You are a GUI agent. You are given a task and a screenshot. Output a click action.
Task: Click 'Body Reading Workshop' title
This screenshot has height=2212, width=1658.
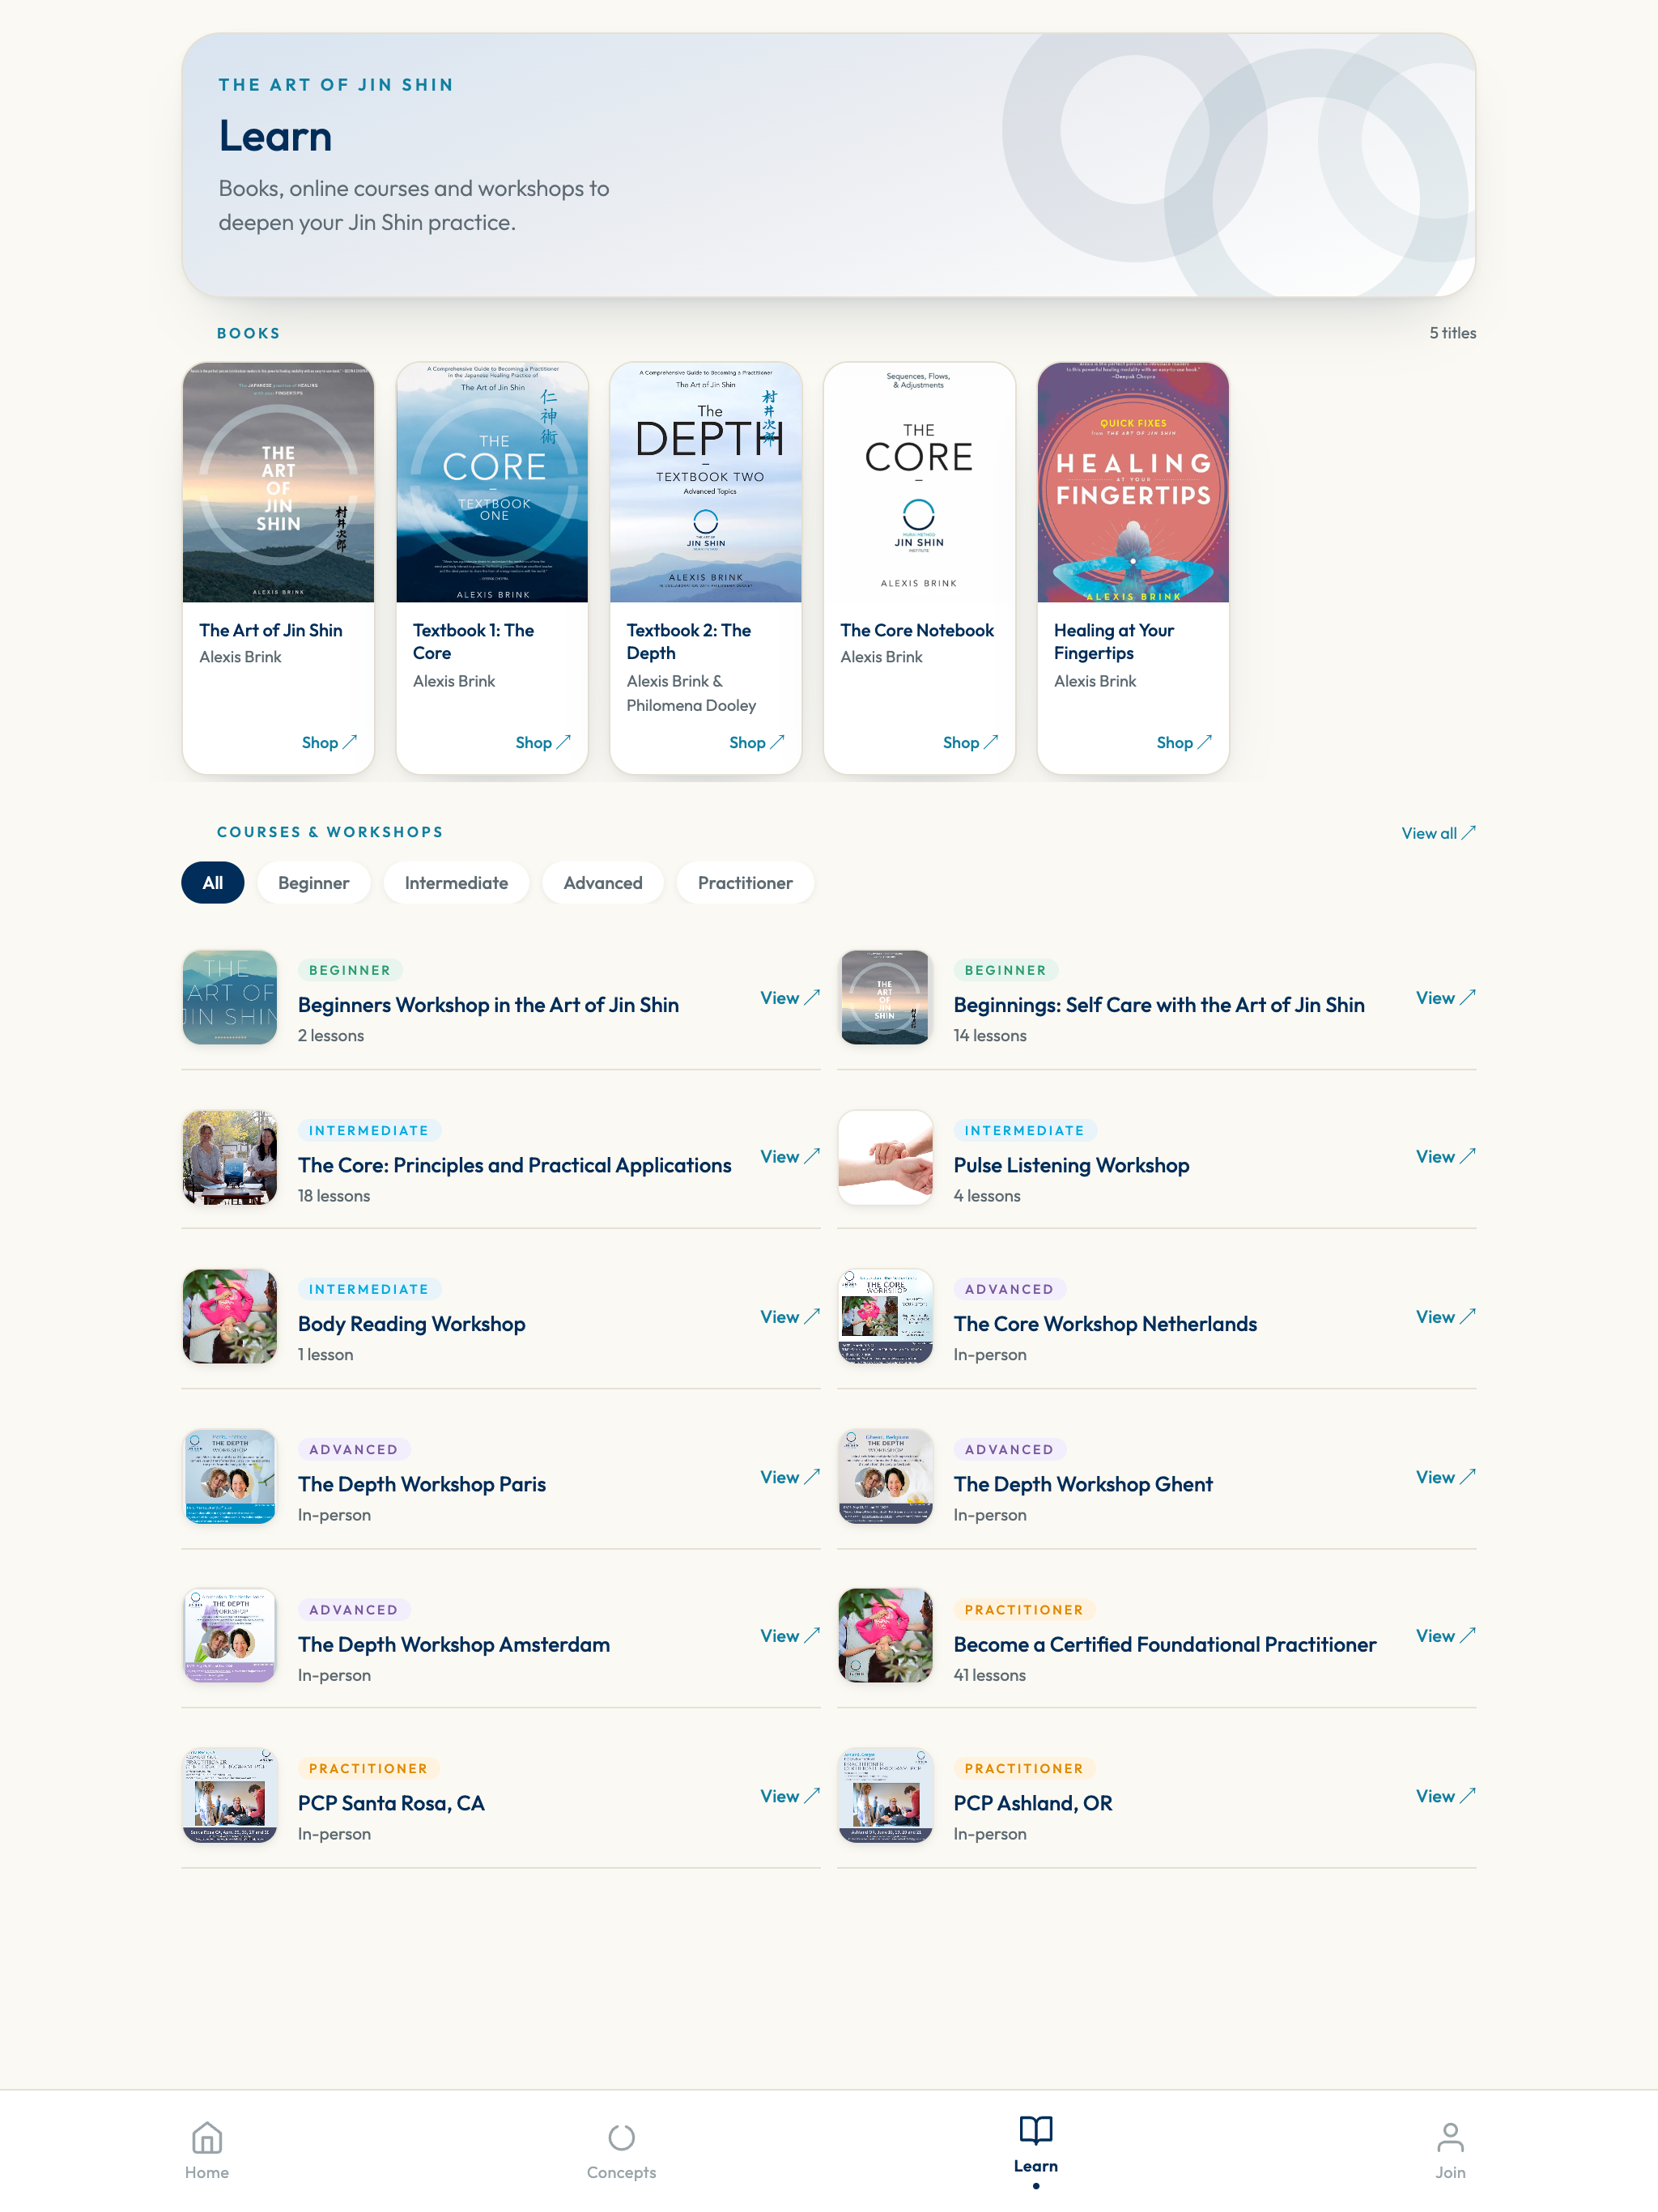411,1324
